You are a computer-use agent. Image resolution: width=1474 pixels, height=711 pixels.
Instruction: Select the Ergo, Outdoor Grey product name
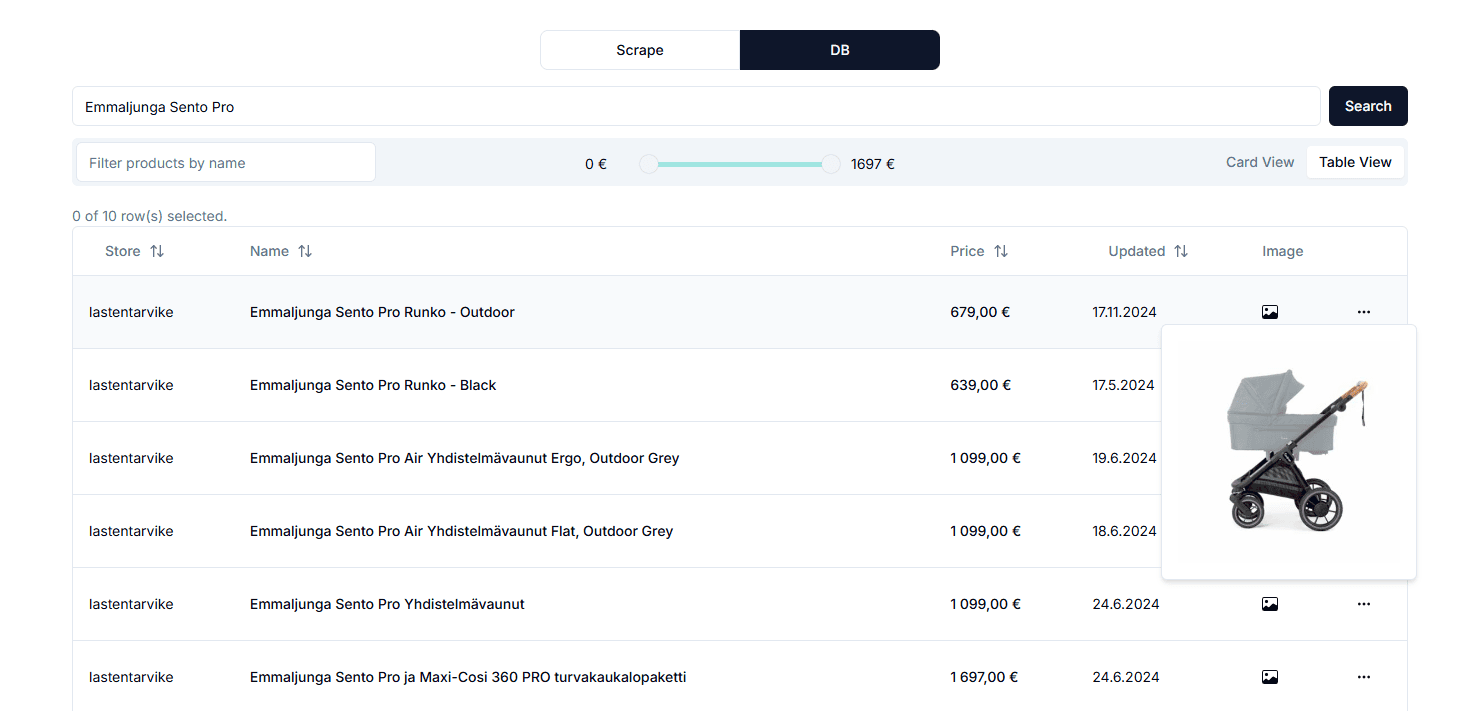point(464,458)
